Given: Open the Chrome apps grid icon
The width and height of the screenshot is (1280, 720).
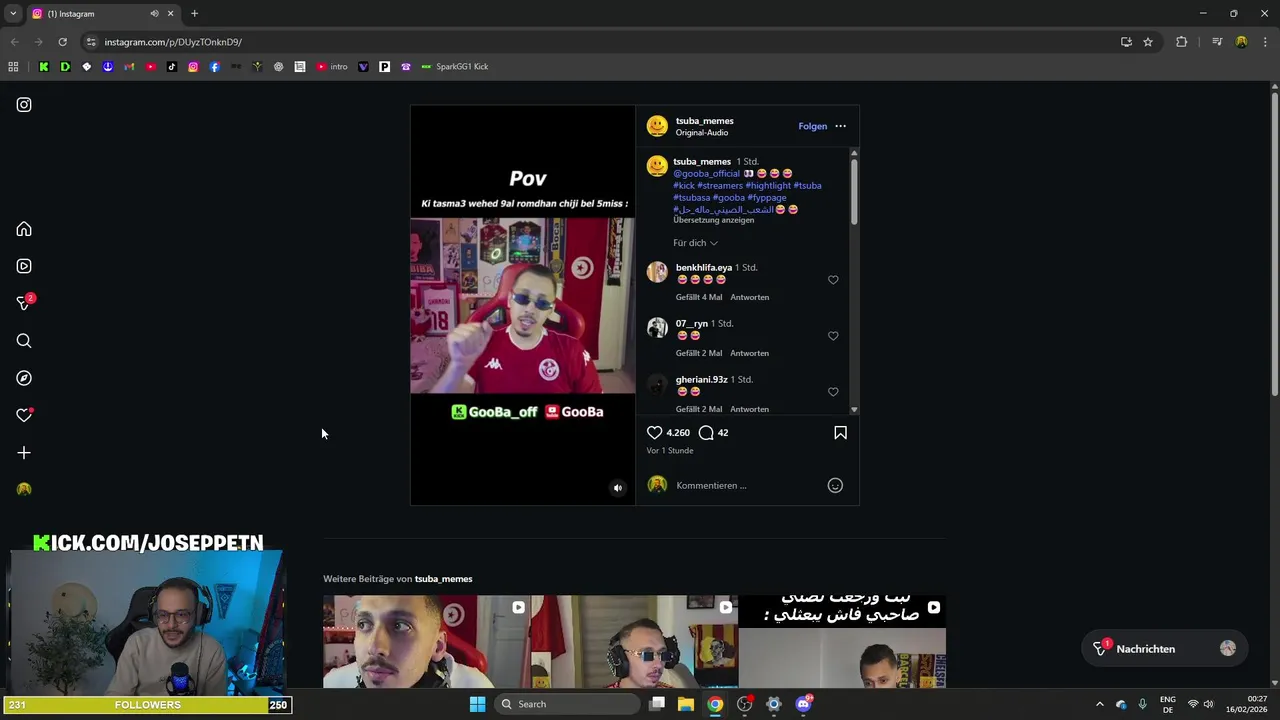Looking at the screenshot, I should coord(13,67).
